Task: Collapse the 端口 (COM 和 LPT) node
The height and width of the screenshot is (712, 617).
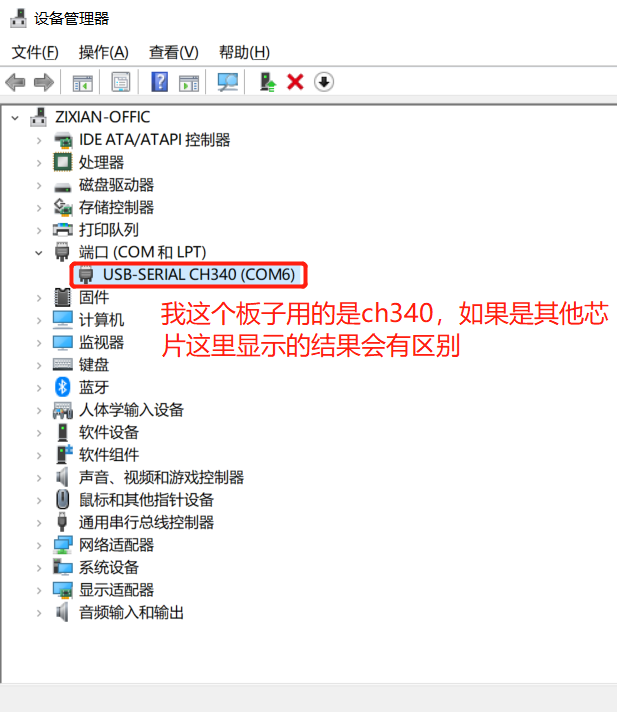Action: click(x=39, y=252)
